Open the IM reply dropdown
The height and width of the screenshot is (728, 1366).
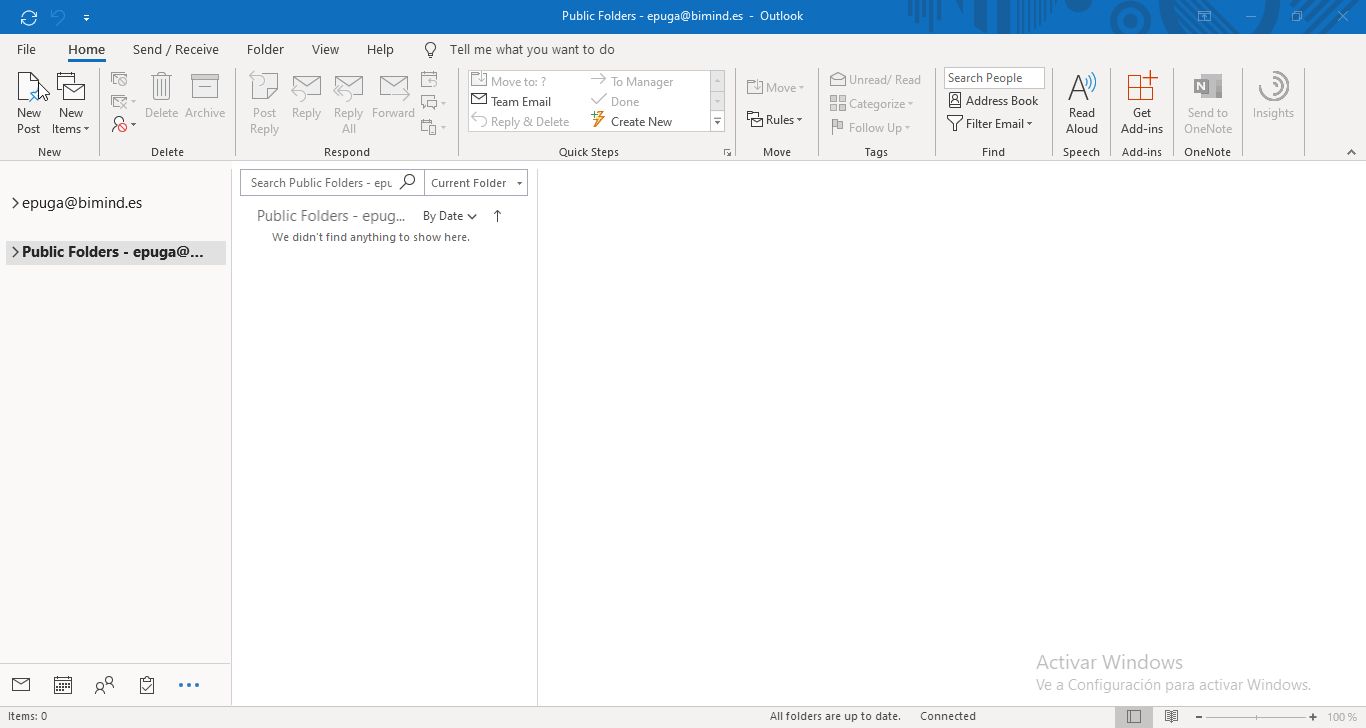click(434, 102)
